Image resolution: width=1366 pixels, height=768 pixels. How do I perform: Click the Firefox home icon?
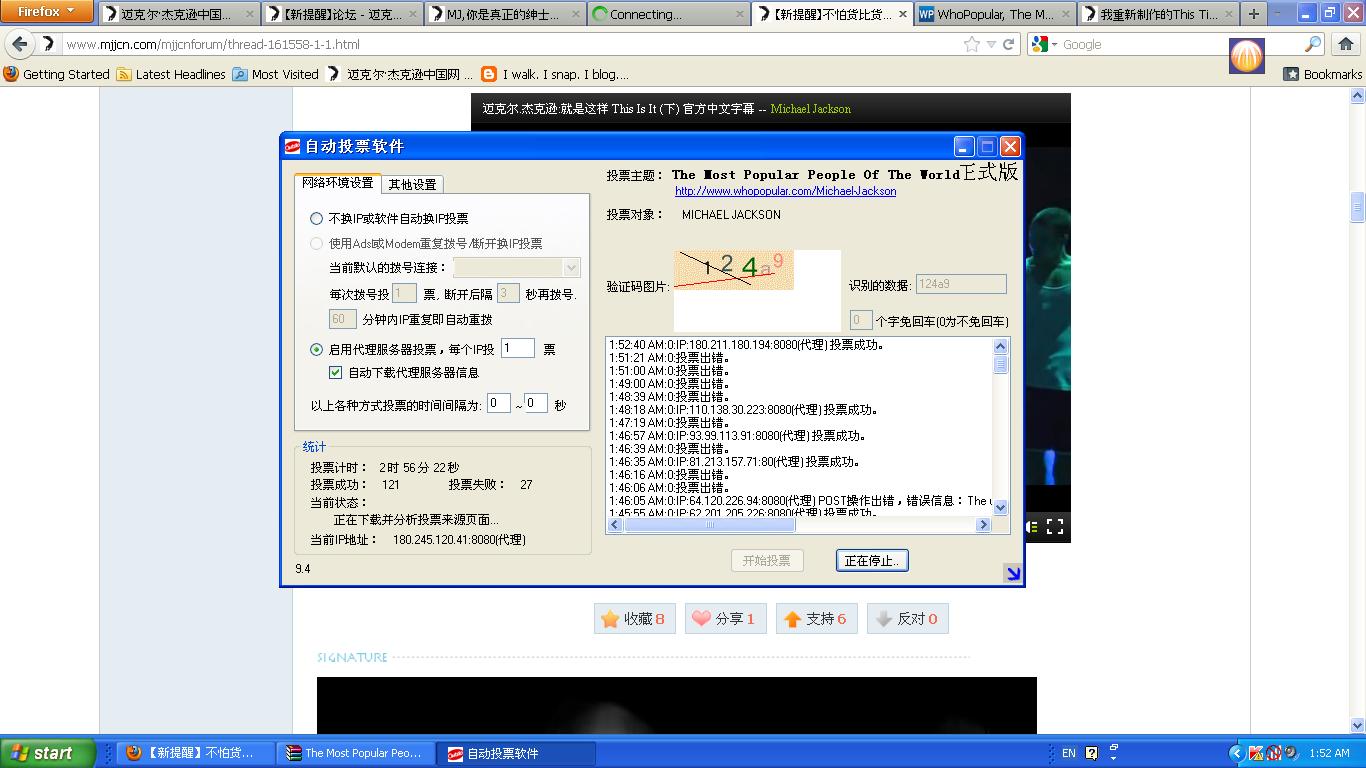pos(1345,44)
